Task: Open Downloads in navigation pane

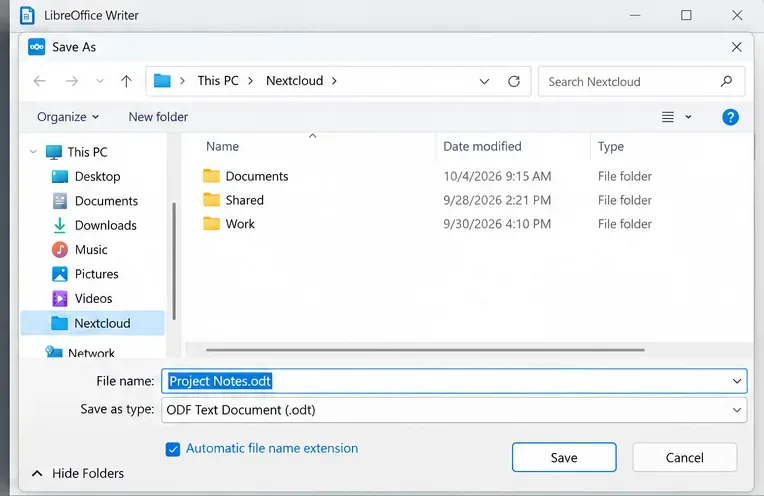Action: [x=105, y=225]
